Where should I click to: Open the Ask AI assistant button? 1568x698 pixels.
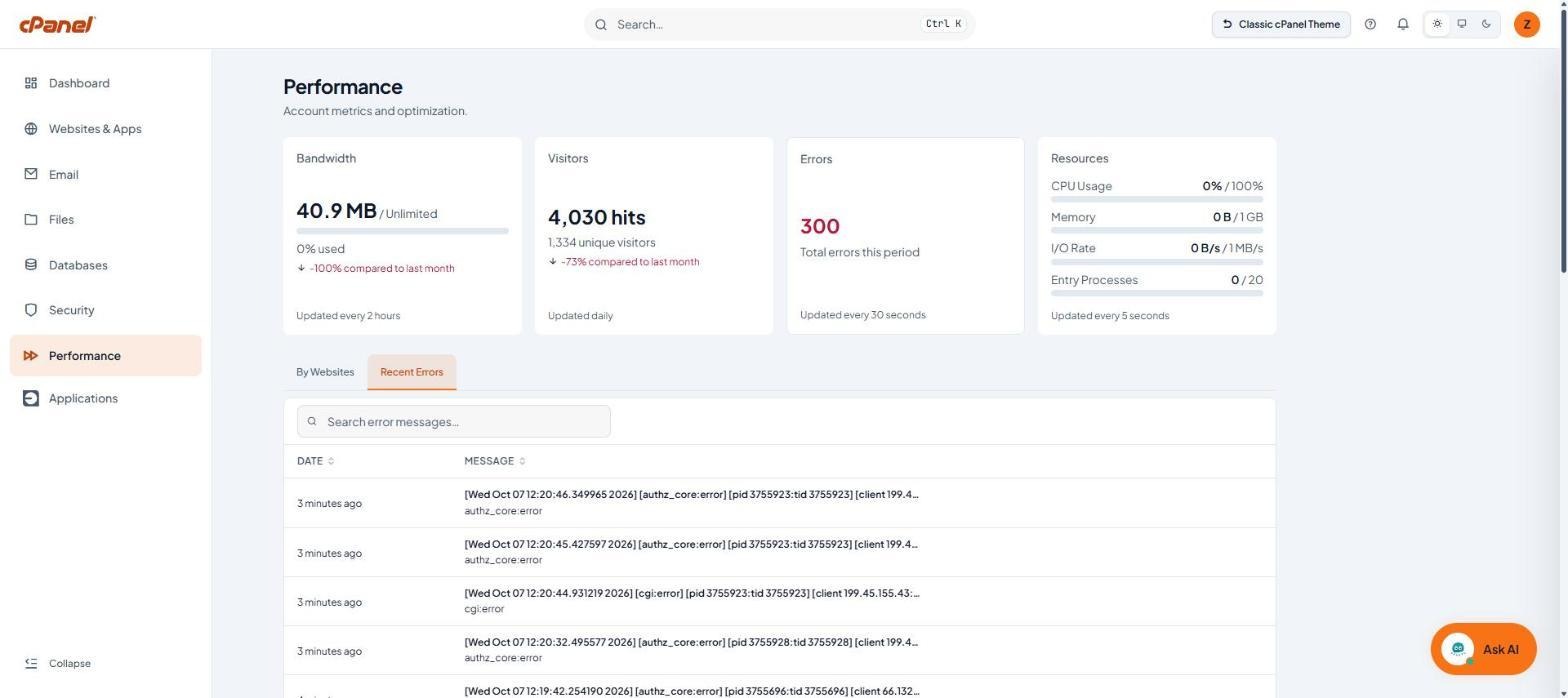pos(1483,649)
